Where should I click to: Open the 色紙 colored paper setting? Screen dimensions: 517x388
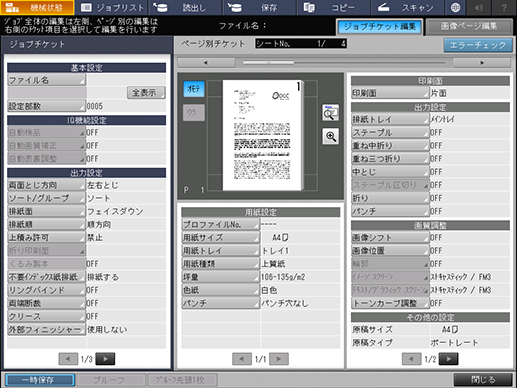[221, 290]
